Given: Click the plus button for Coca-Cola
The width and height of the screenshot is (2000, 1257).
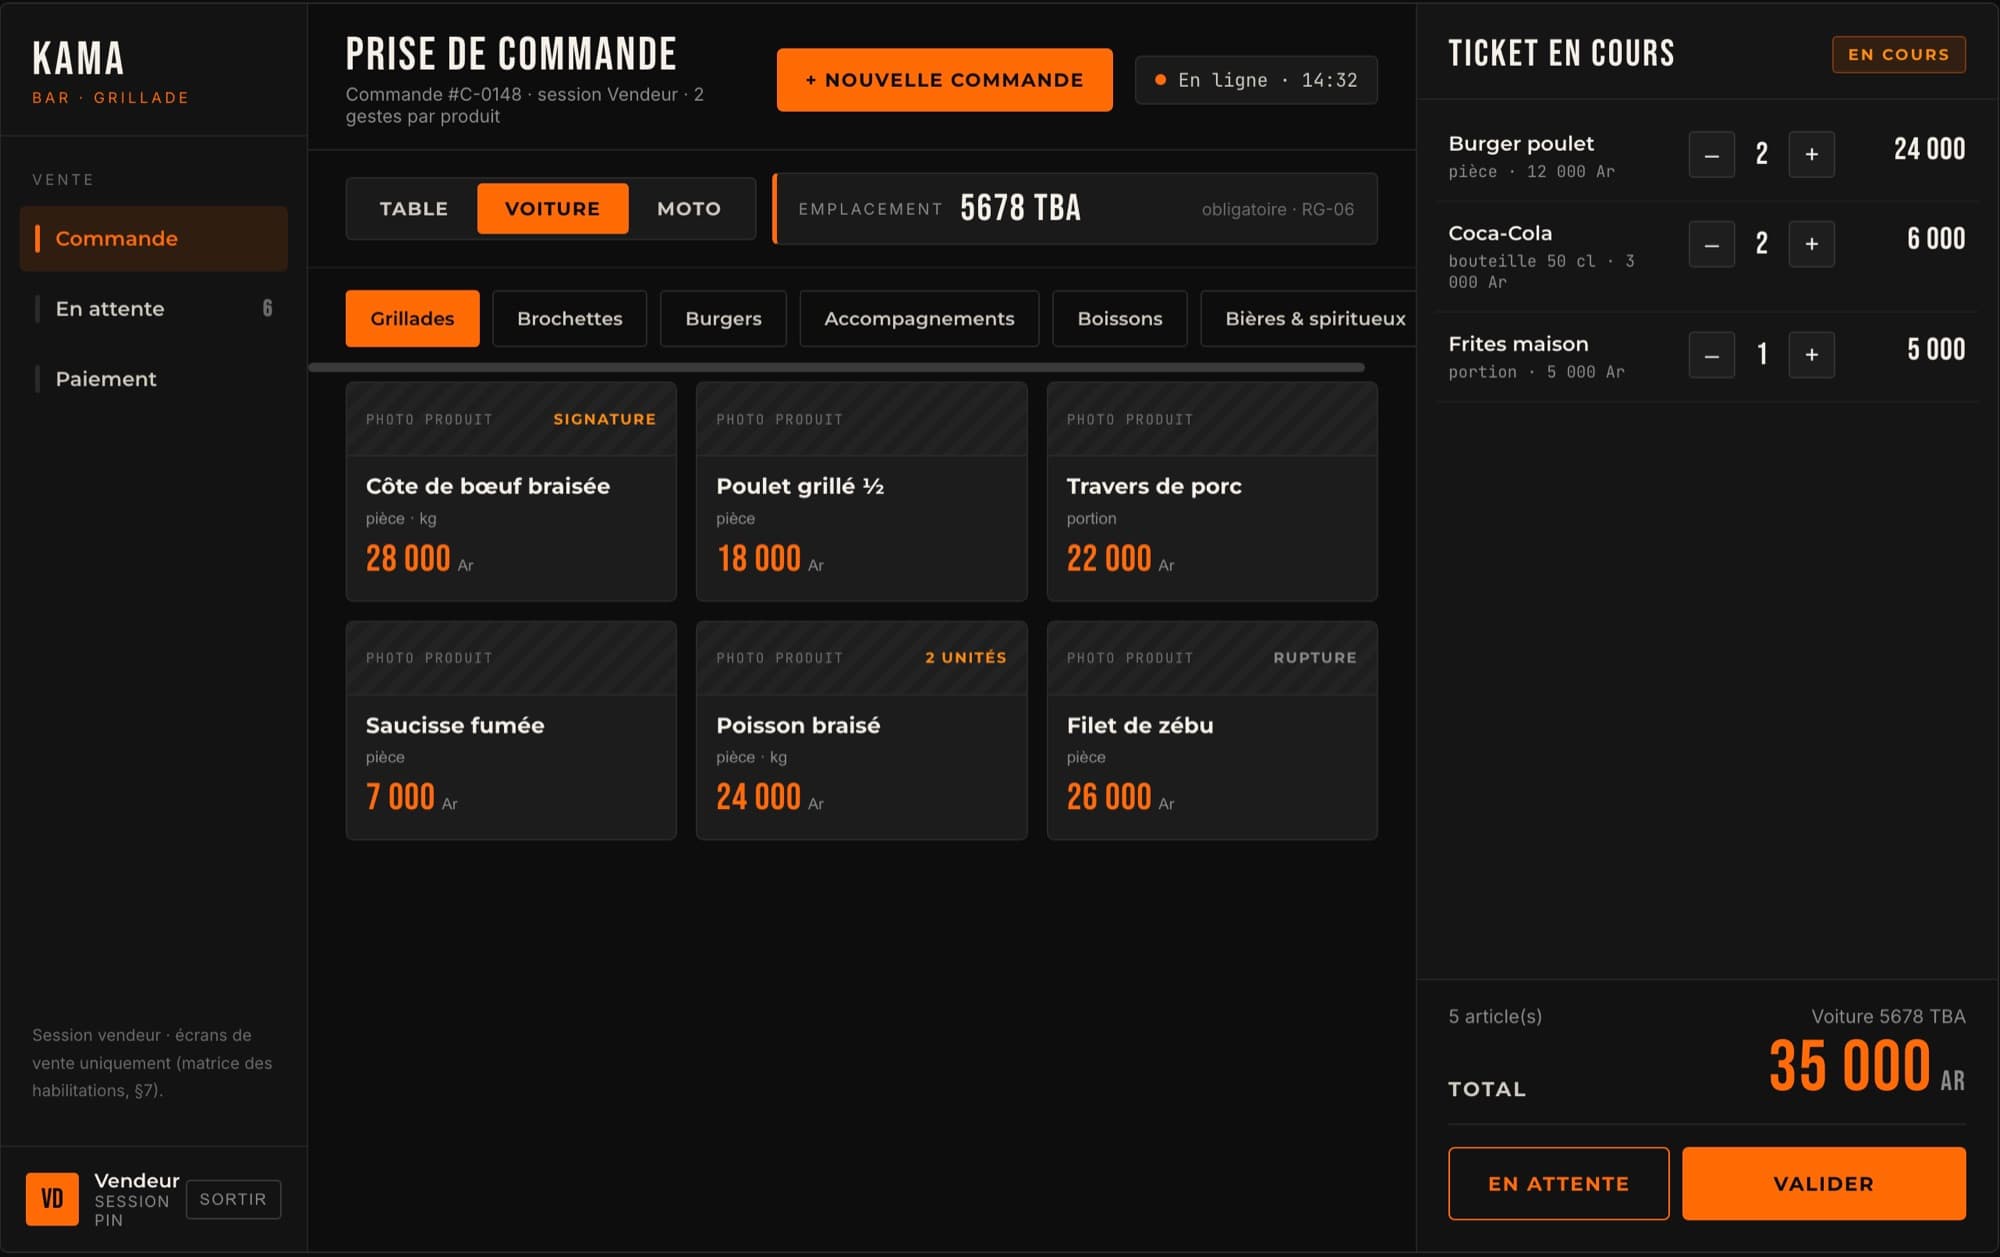Looking at the screenshot, I should pos(1811,245).
